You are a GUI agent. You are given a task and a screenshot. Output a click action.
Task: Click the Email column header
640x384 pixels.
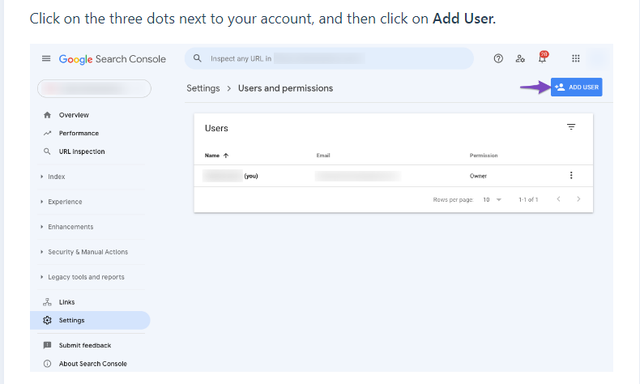point(323,155)
